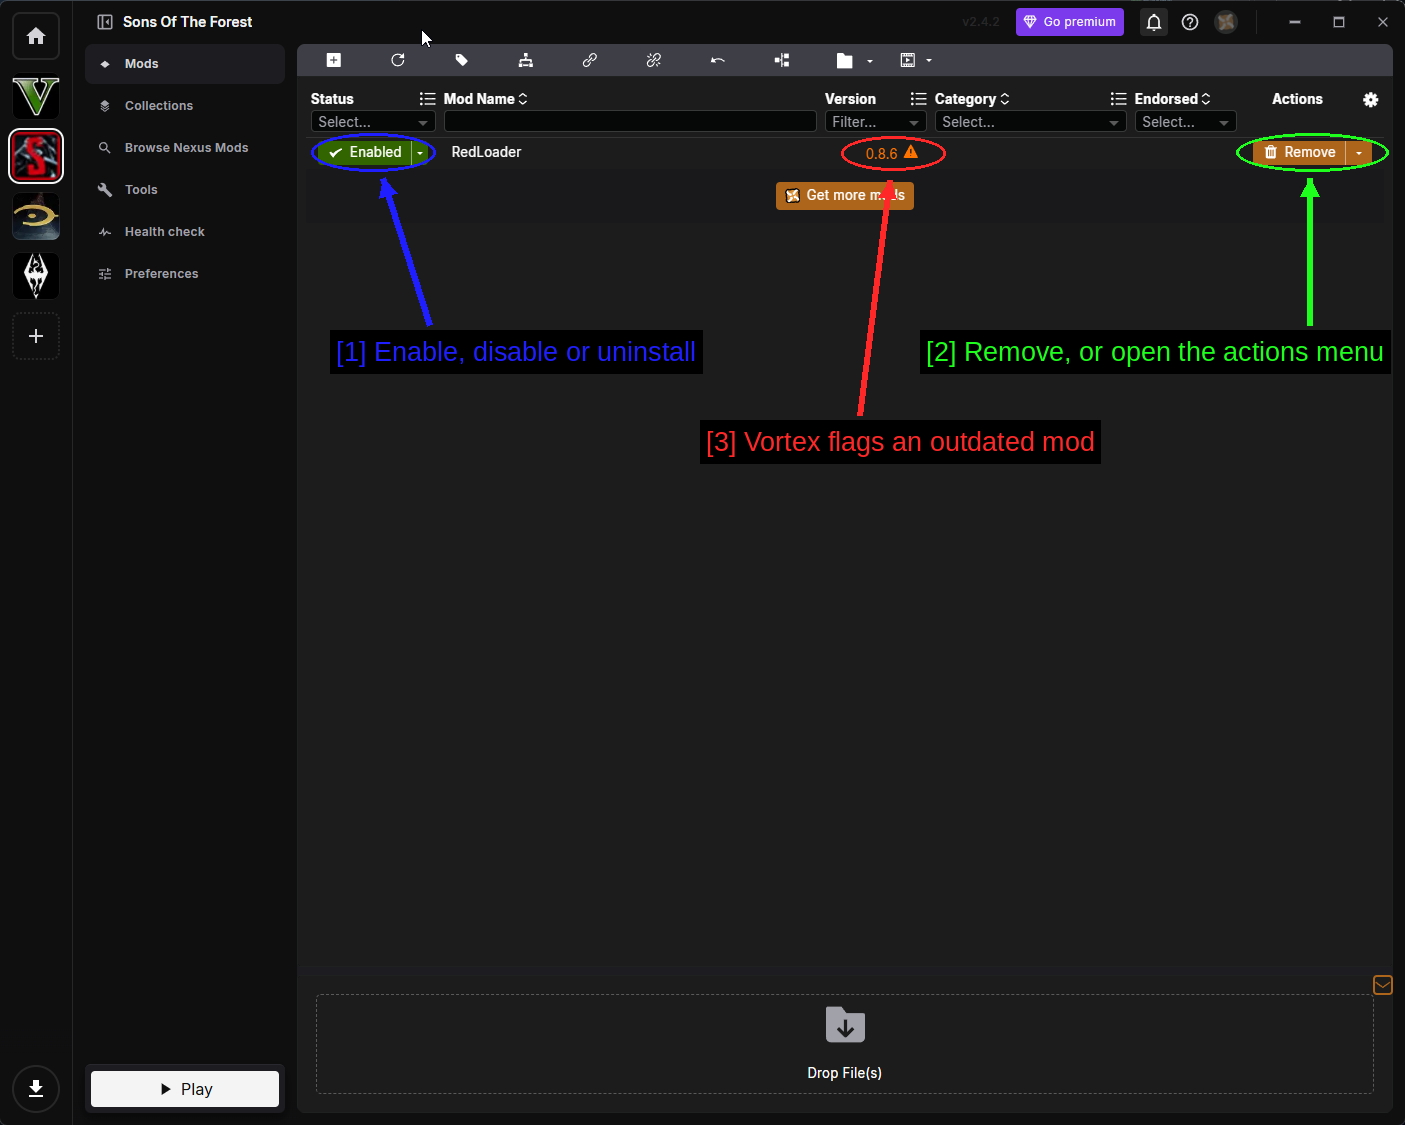Click the Play button
The width and height of the screenshot is (1405, 1125).
[x=185, y=1089]
